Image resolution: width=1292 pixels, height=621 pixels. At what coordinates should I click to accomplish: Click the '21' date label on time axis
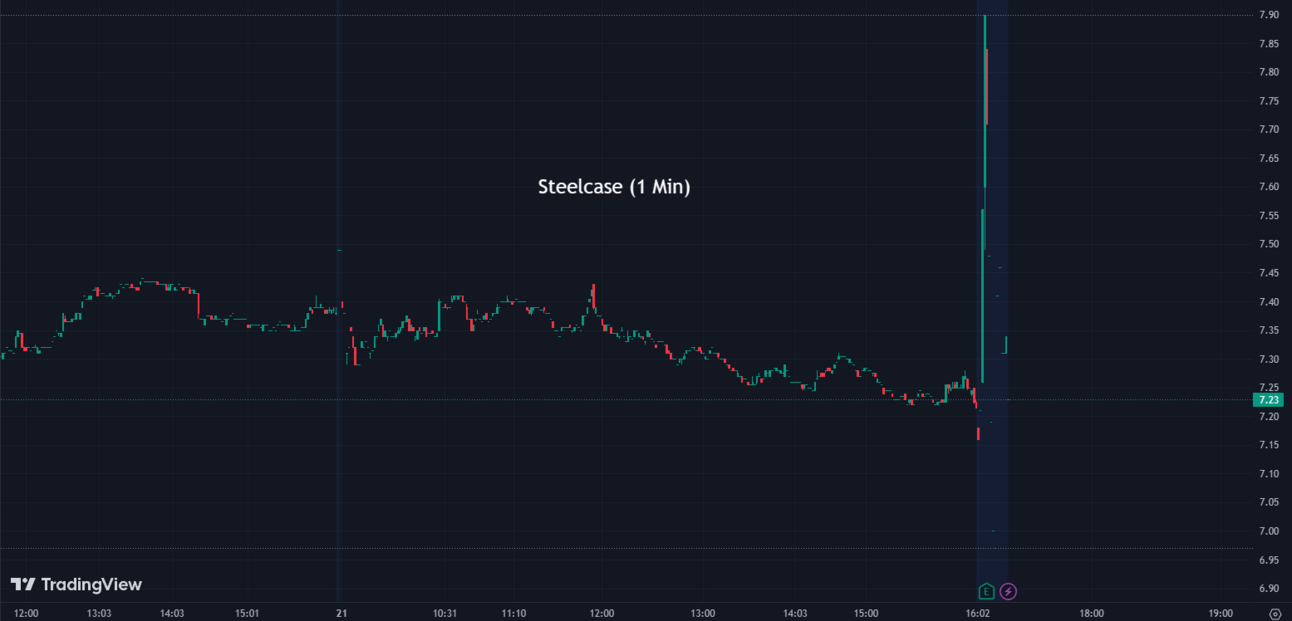click(x=341, y=613)
